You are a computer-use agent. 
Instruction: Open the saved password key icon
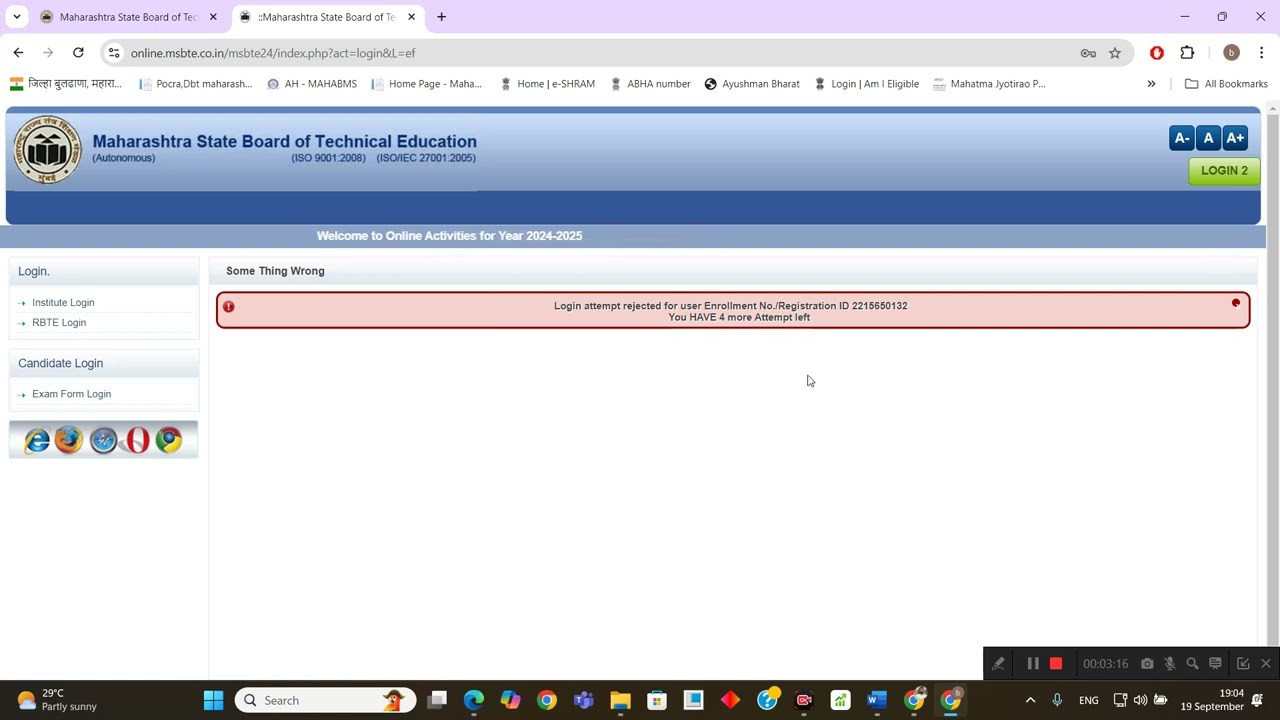(x=1088, y=53)
